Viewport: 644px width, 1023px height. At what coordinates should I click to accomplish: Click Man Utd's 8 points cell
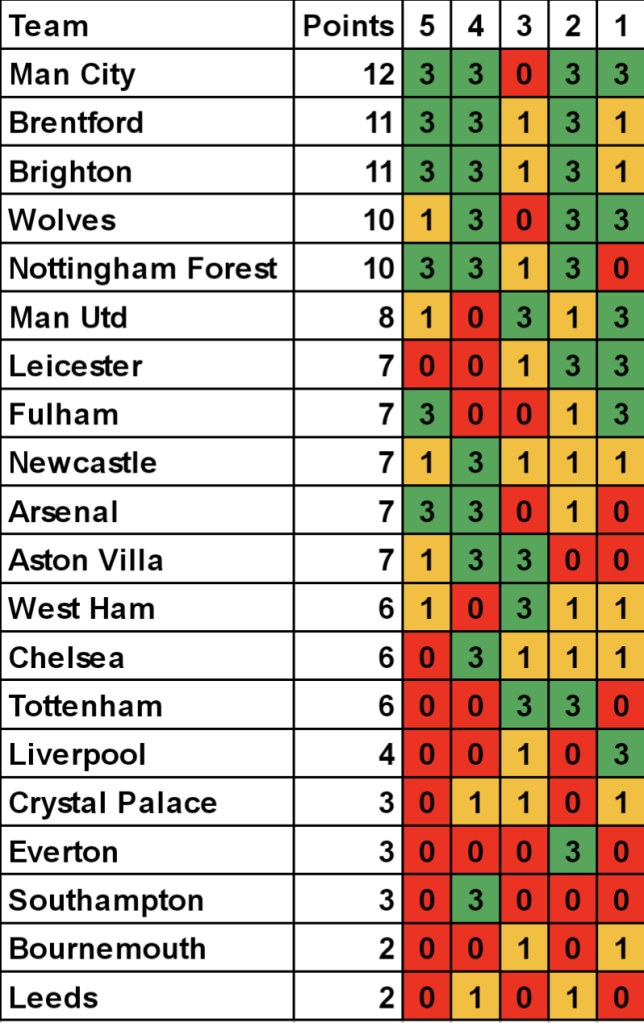click(x=388, y=317)
